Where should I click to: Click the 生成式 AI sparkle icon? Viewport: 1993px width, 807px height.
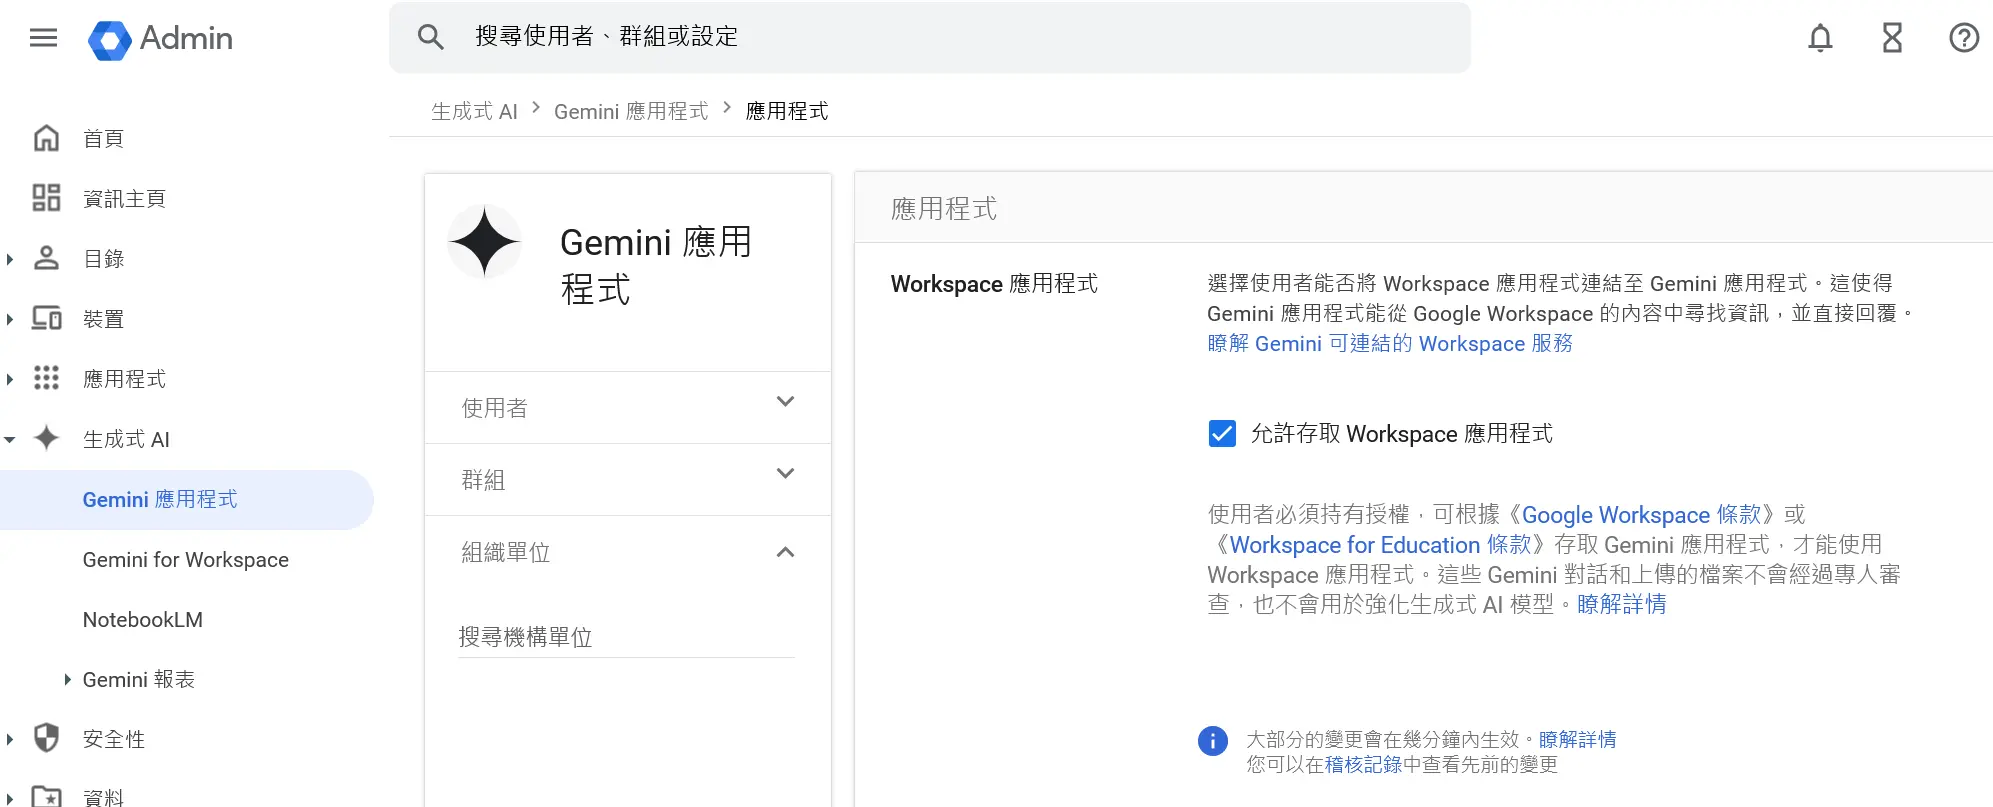point(46,438)
